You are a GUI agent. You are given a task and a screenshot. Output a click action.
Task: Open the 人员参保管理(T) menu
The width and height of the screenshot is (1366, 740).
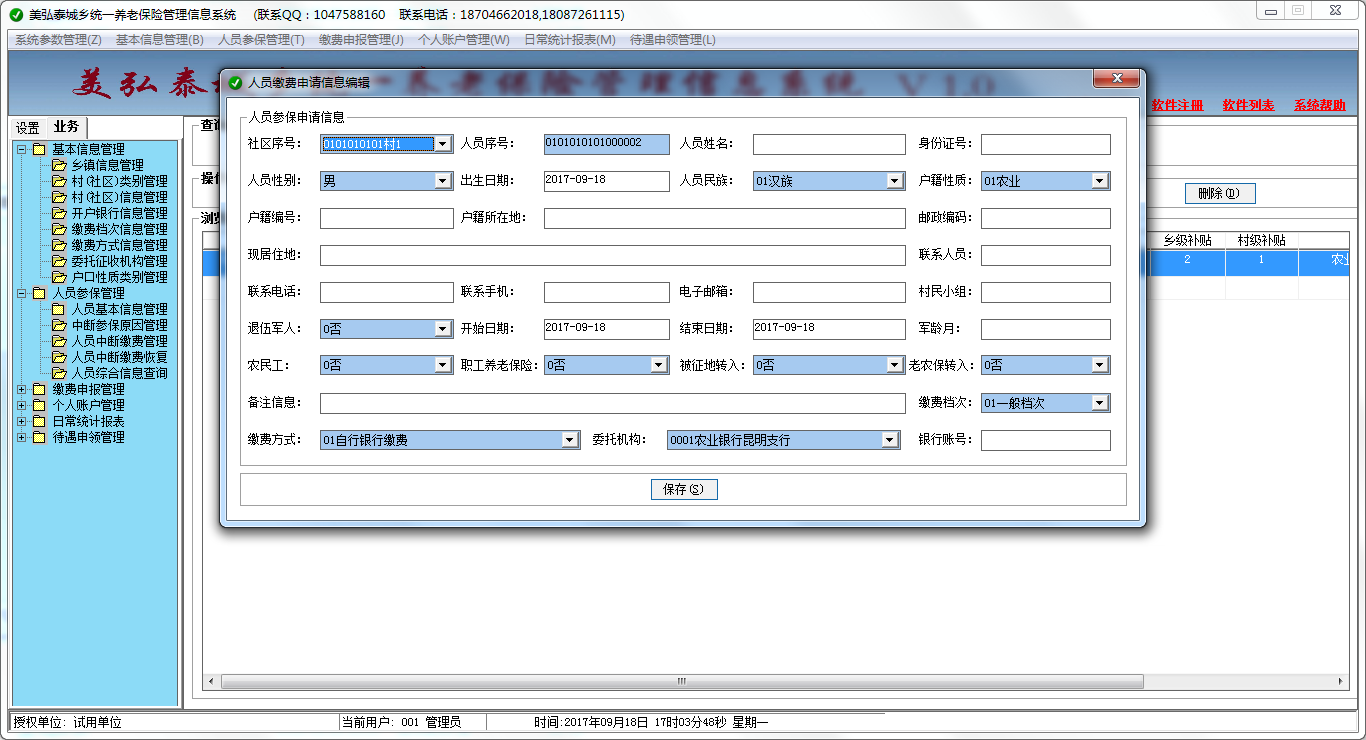click(x=261, y=40)
